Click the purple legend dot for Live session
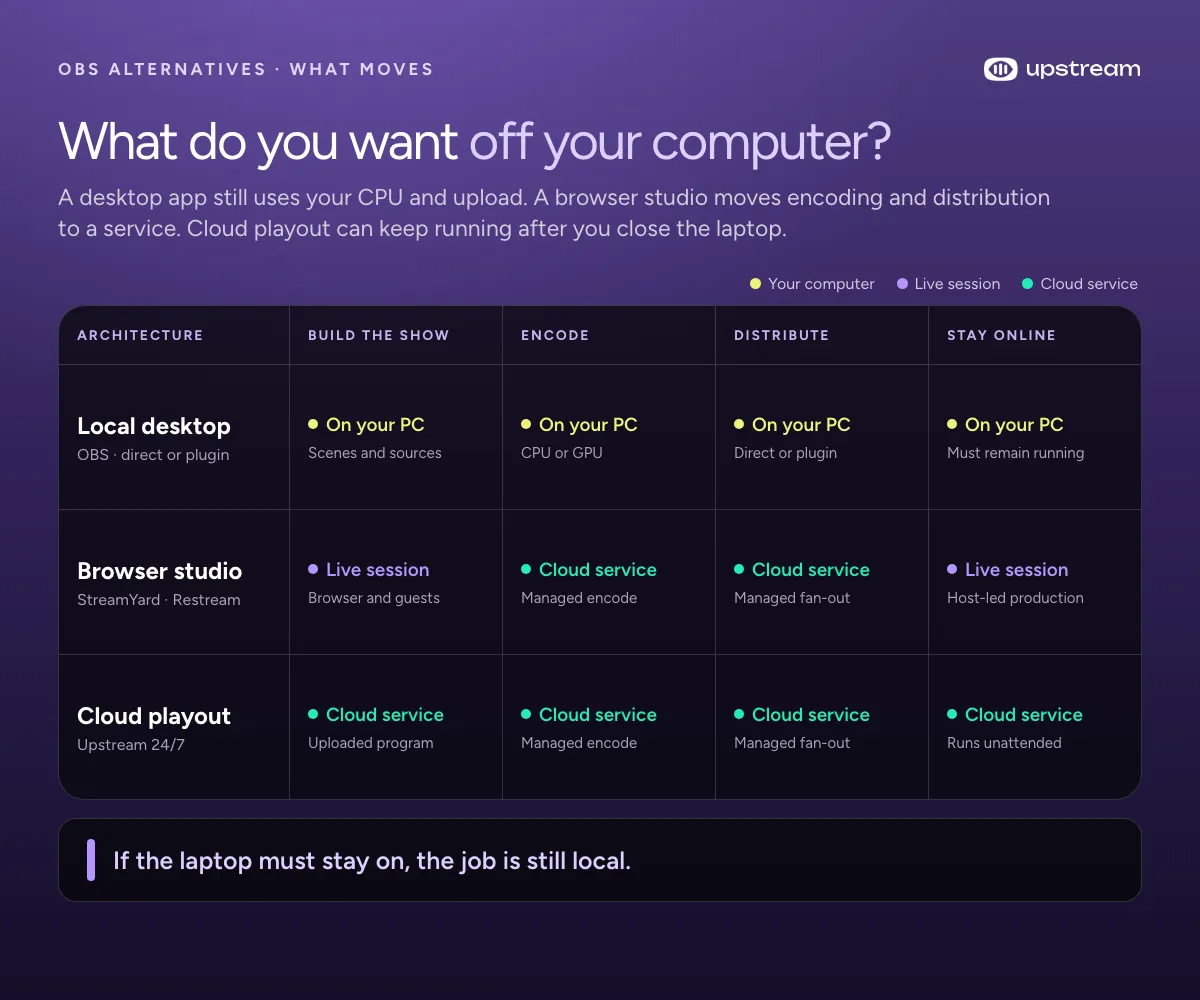Screen dimensions: 1200x1000 click(902, 284)
